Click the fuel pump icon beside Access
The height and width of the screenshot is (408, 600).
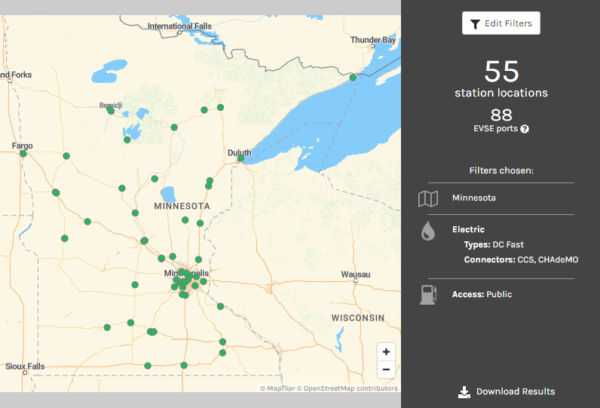(427, 294)
